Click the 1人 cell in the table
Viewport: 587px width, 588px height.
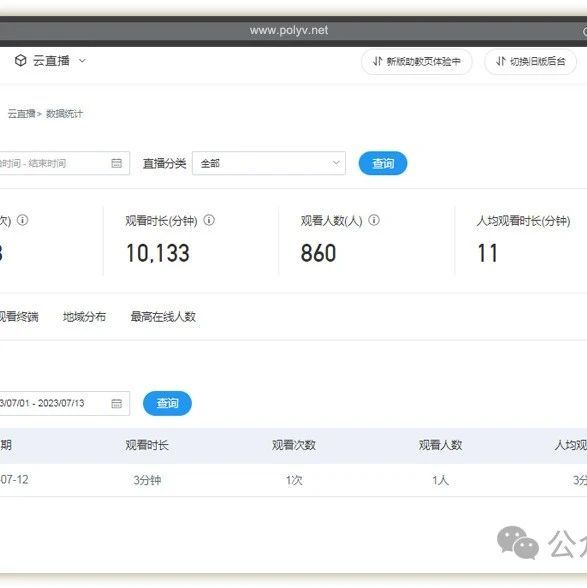[x=440, y=480]
